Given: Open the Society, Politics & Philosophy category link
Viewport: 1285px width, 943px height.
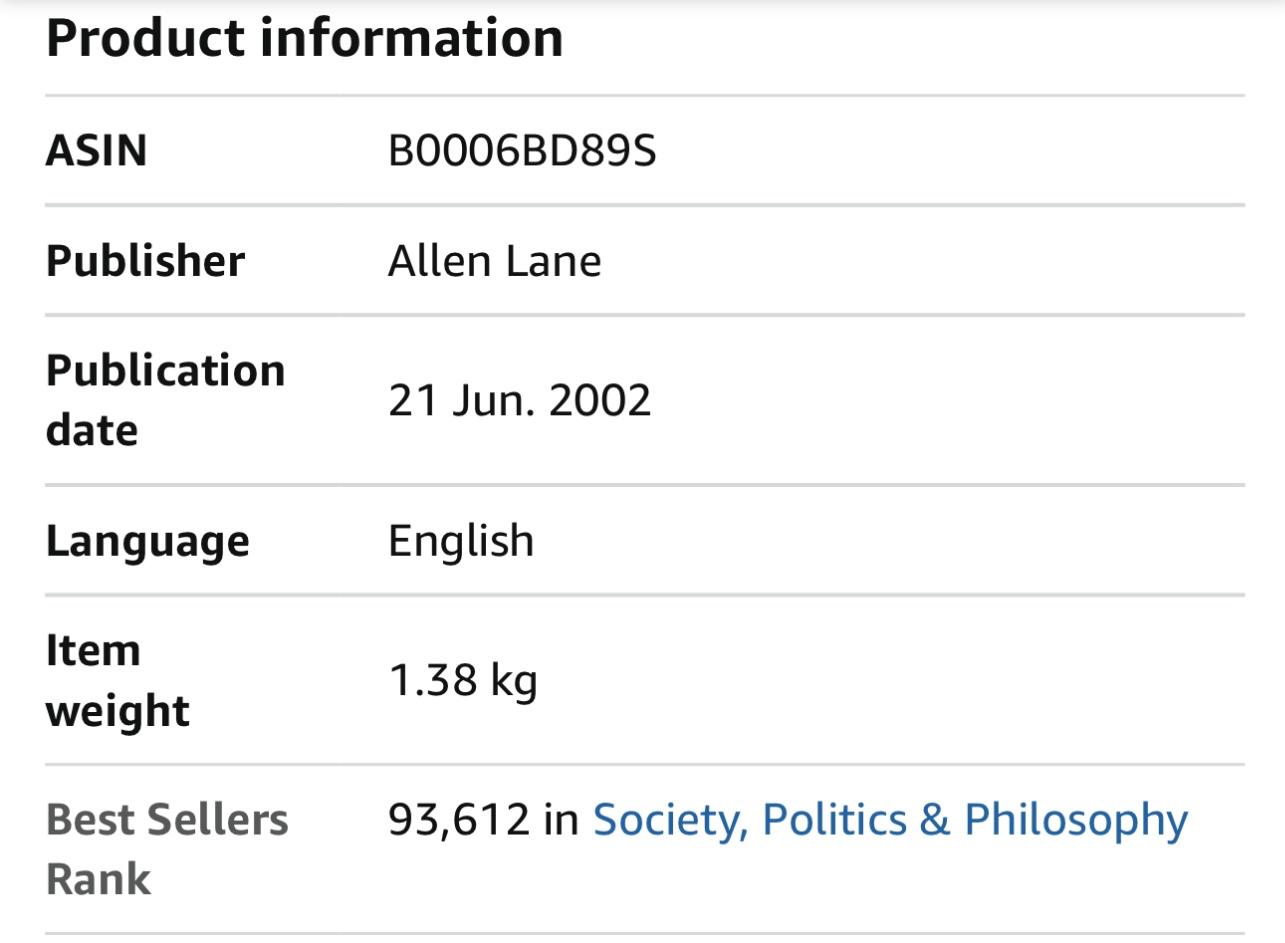Looking at the screenshot, I should (x=890, y=820).
